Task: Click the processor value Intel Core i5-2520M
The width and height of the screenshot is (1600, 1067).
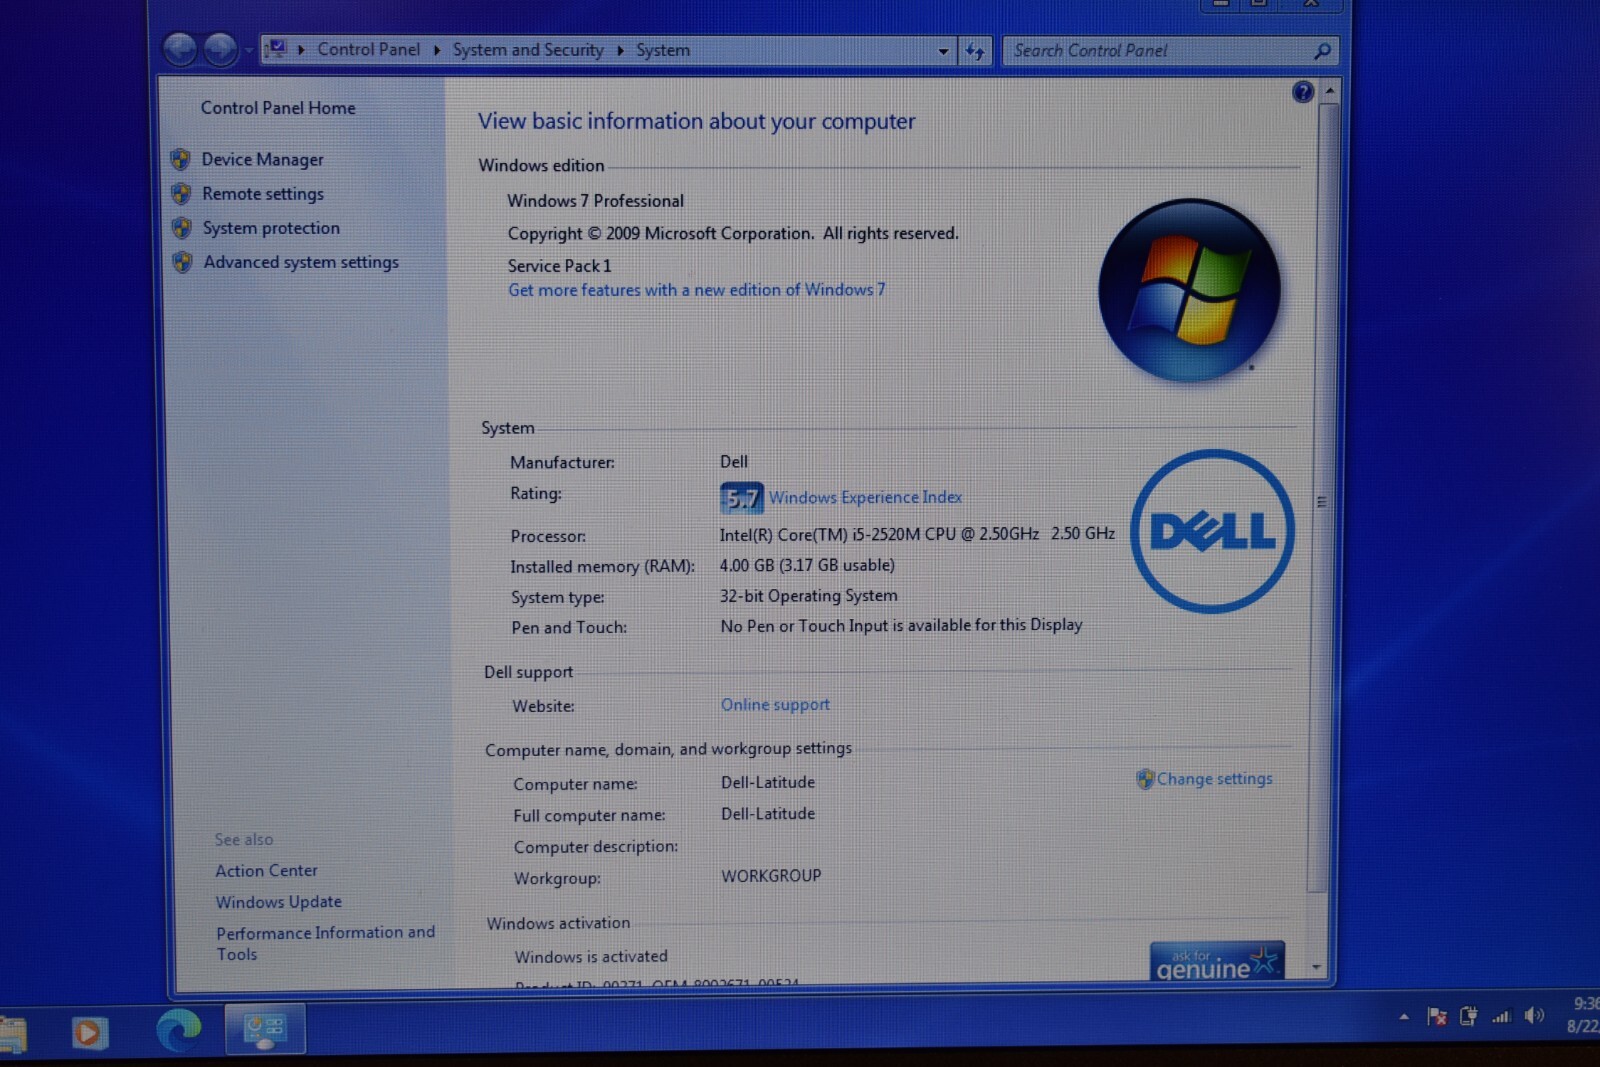Action: (x=917, y=534)
